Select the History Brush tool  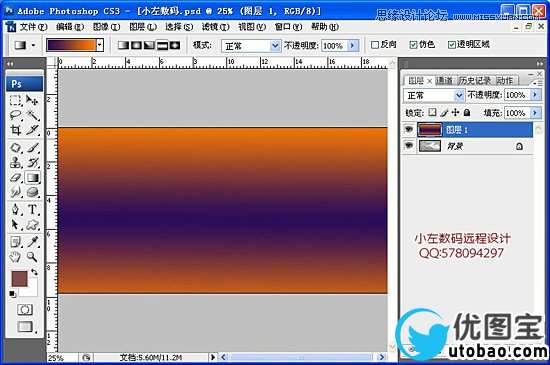pos(32,162)
